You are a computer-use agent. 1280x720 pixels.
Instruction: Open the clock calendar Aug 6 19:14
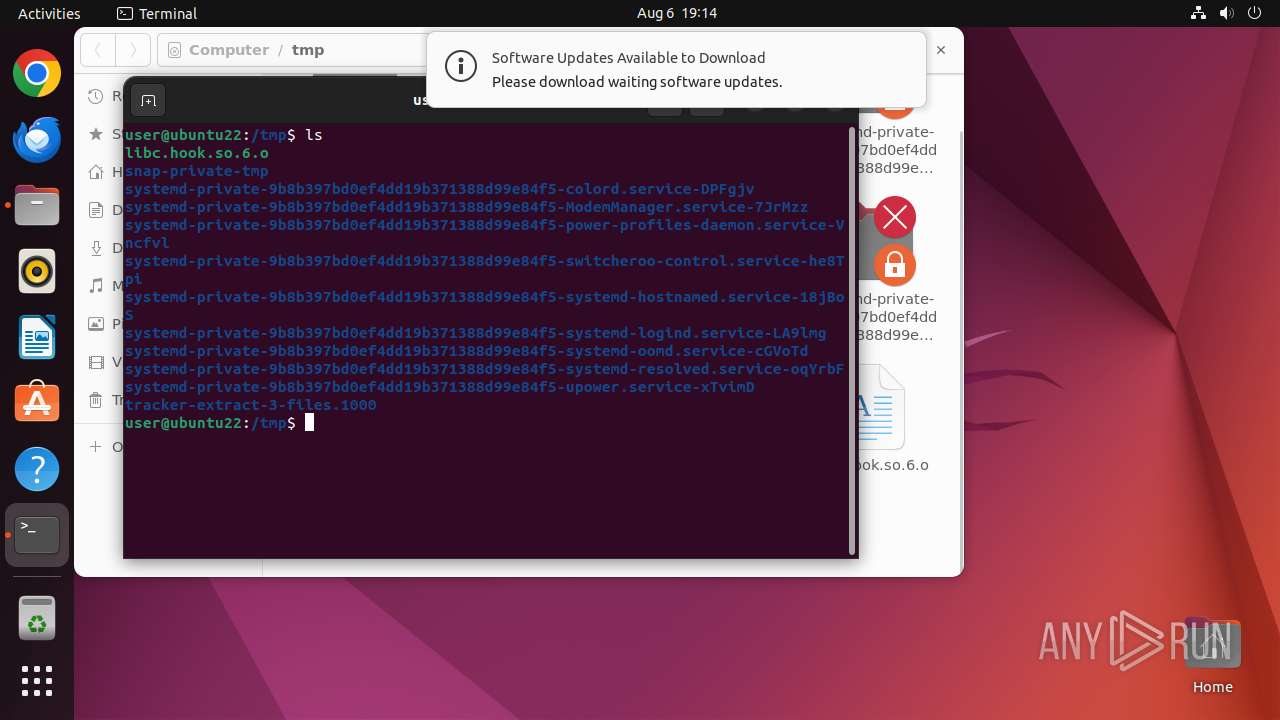(x=677, y=13)
